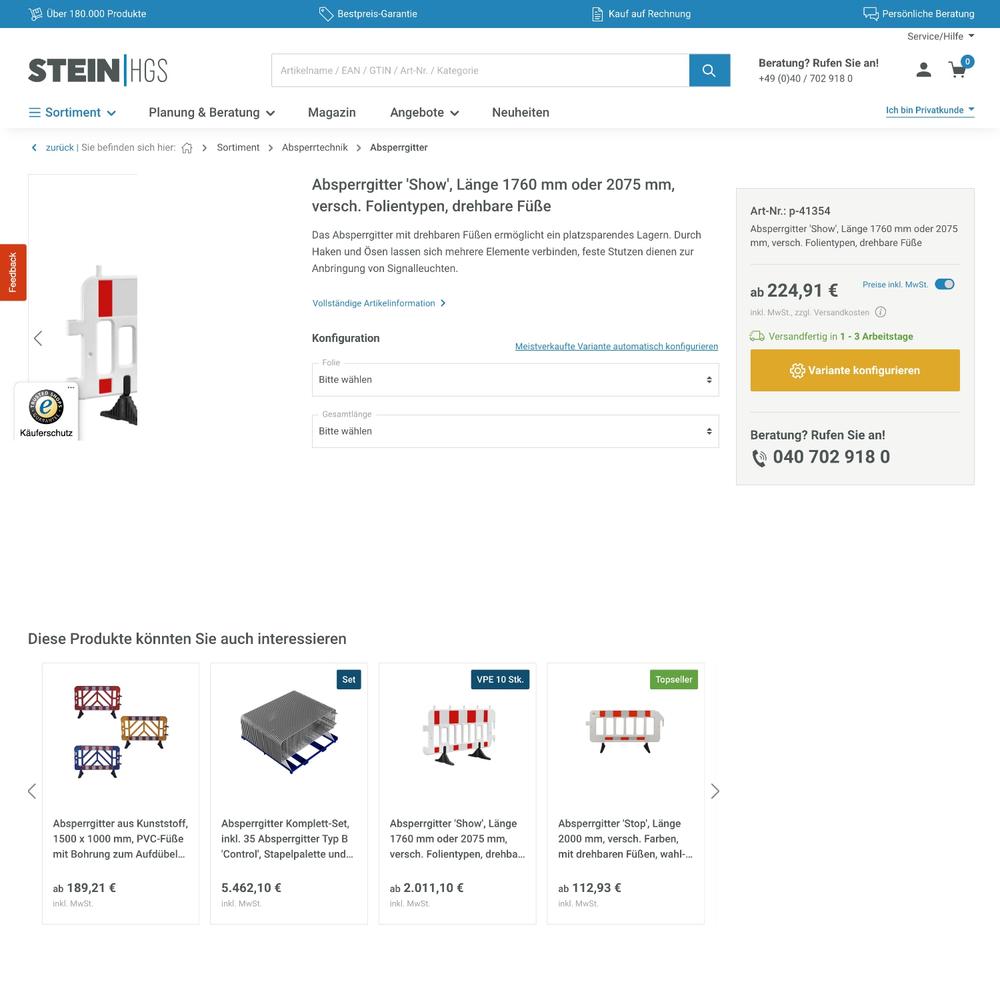Click 'Meistverkaufte Variante automatisch konfigurieren' link
The height and width of the screenshot is (1000, 1000).
(616, 346)
